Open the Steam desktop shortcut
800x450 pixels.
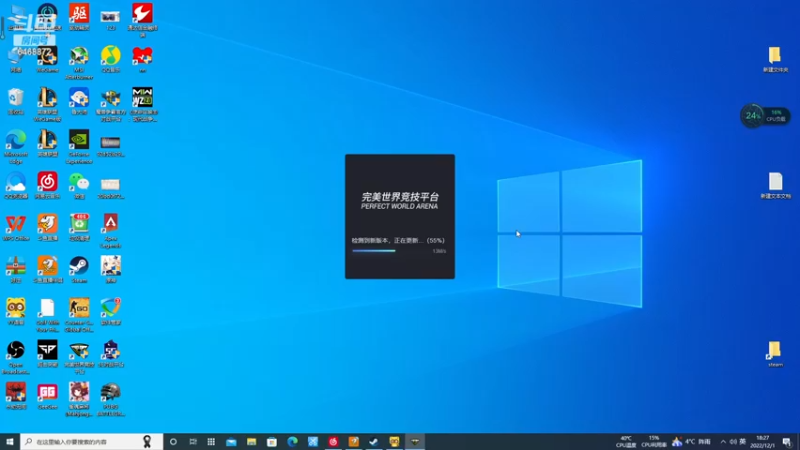click(x=79, y=269)
